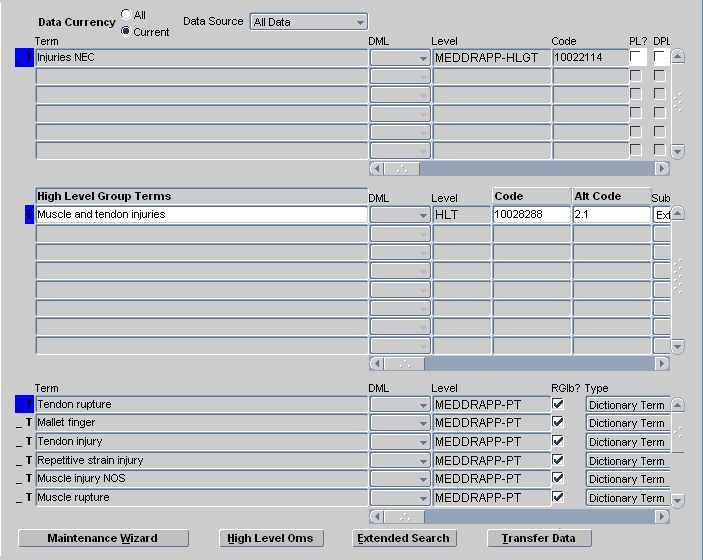The image size is (703, 560).
Task: Toggle the DPL checkbox for Injuries NEC
Action: [659, 57]
